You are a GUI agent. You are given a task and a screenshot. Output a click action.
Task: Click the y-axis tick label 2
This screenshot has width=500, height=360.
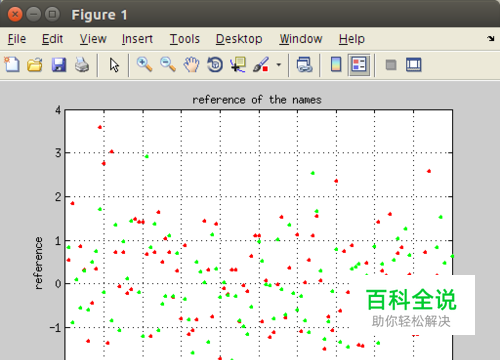58,197
